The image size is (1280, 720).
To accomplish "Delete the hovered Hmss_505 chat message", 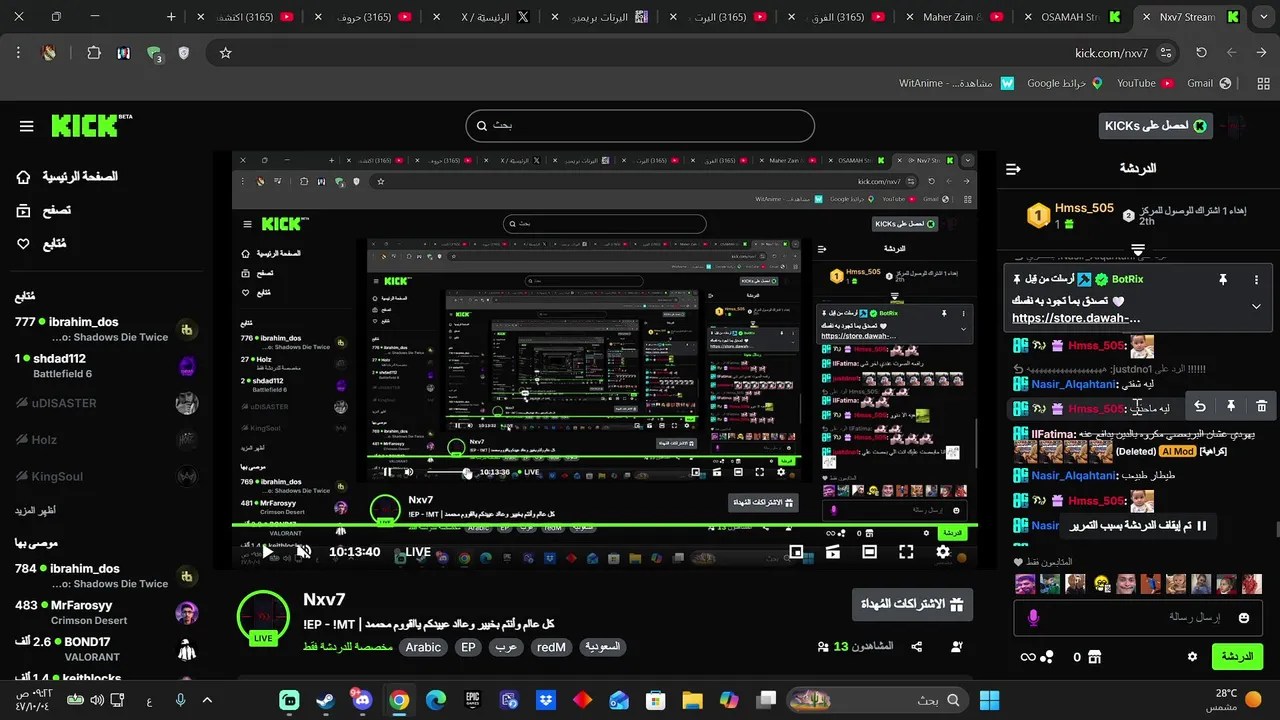I will coord(1261,406).
